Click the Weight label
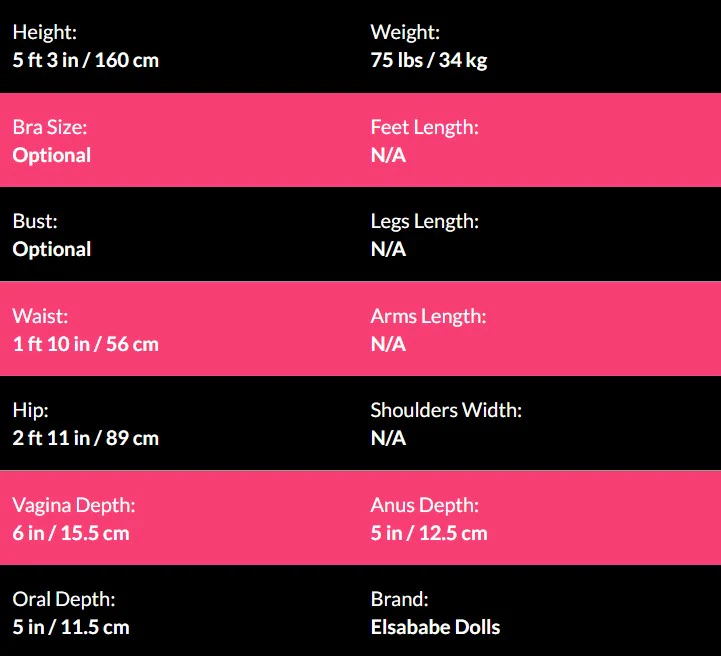721x656 pixels. click(x=404, y=32)
